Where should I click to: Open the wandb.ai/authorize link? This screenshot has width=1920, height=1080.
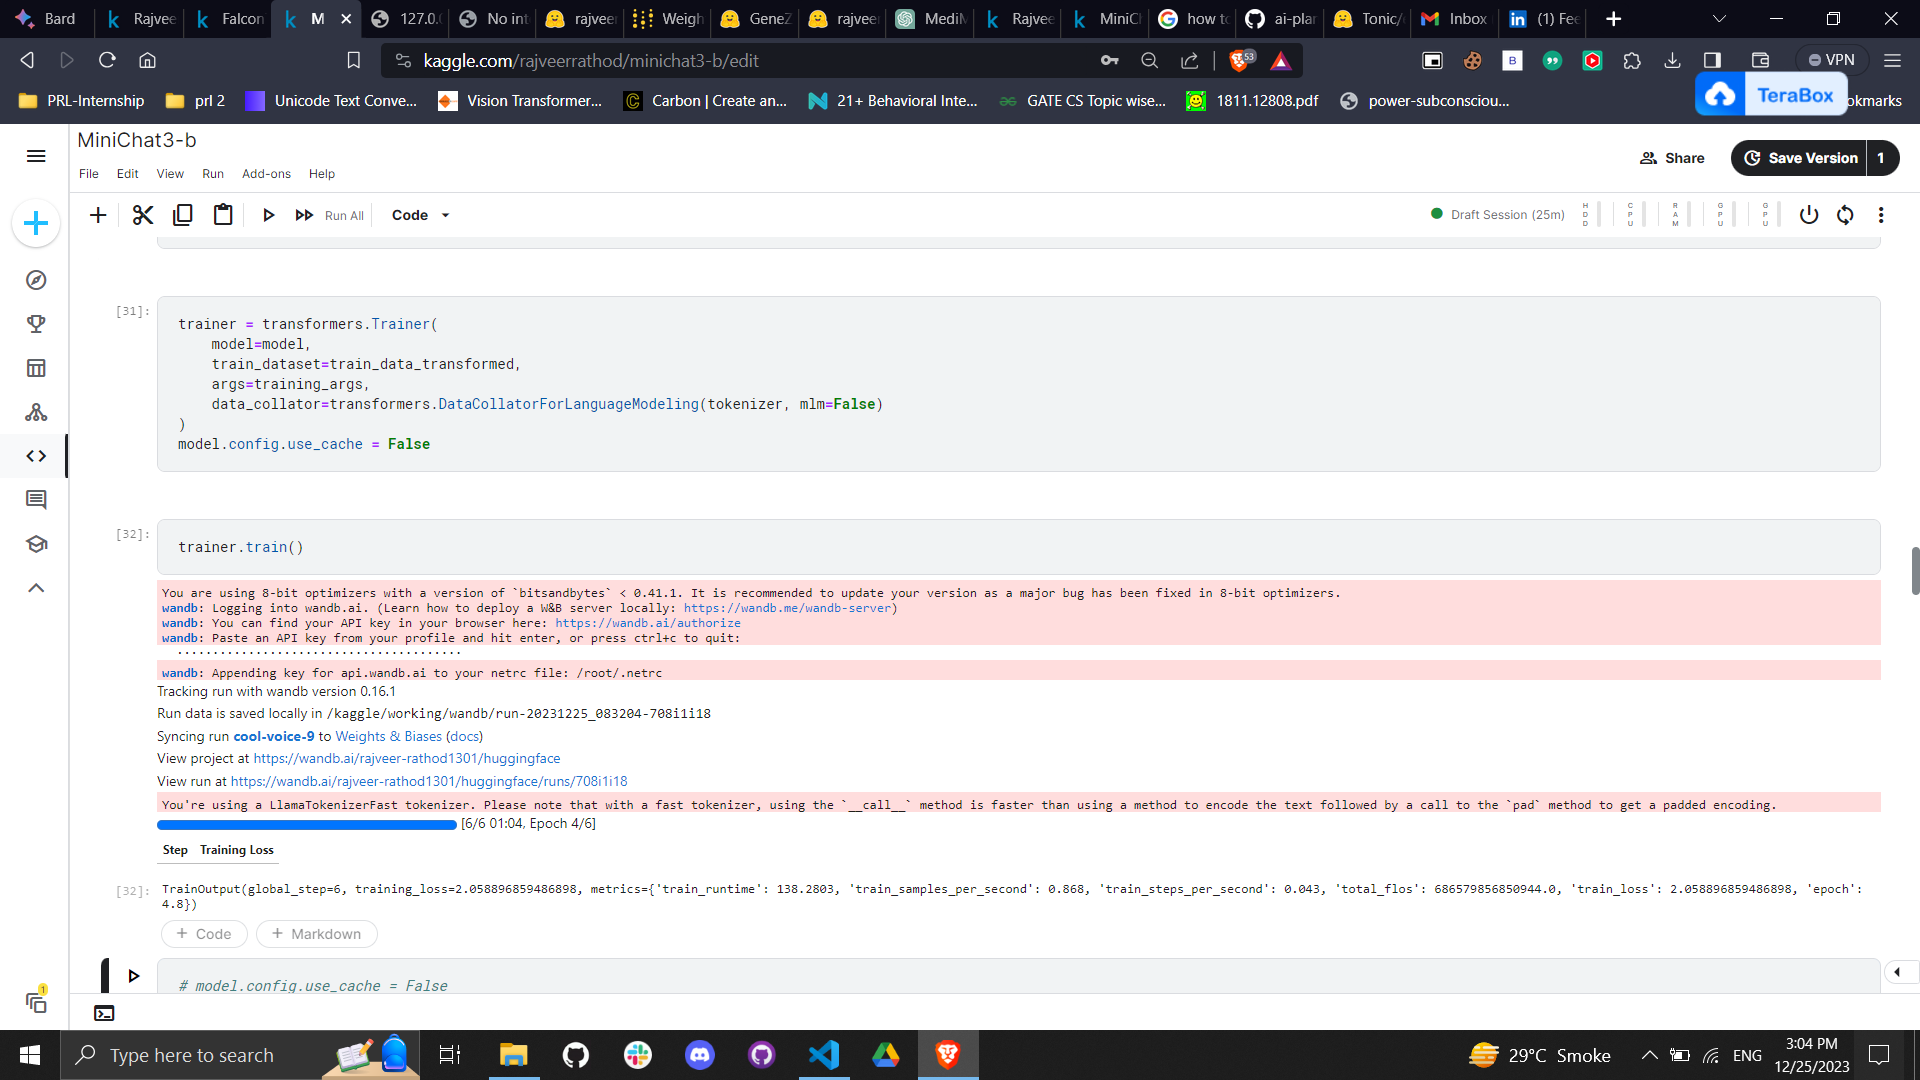coord(648,623)
